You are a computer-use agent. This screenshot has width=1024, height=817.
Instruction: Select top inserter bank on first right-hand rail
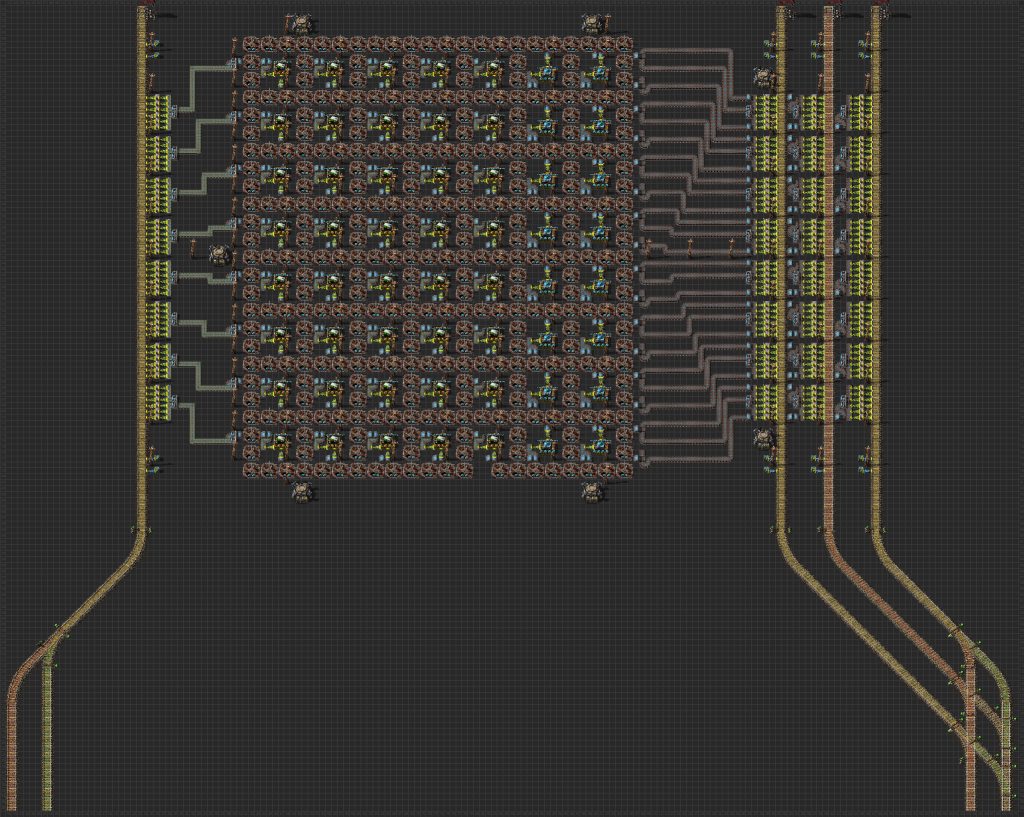[x=768, y=112]
